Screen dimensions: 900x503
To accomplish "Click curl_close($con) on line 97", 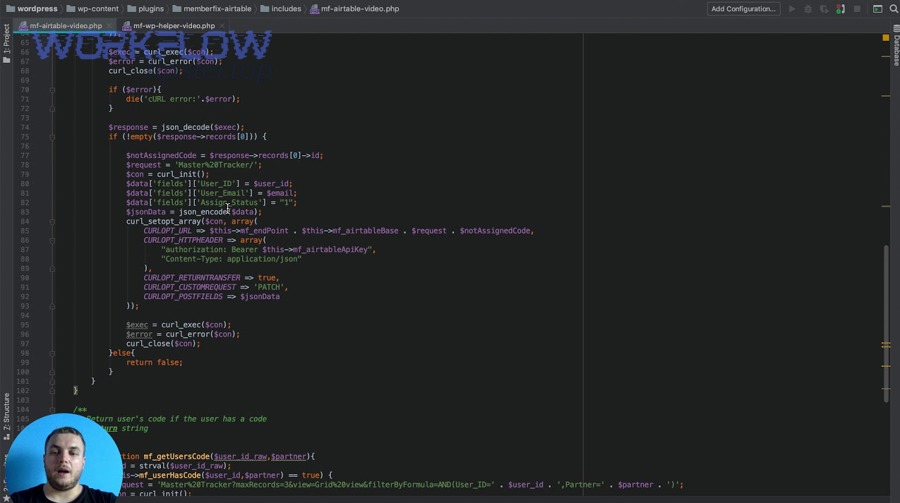I will click(161, 343).
